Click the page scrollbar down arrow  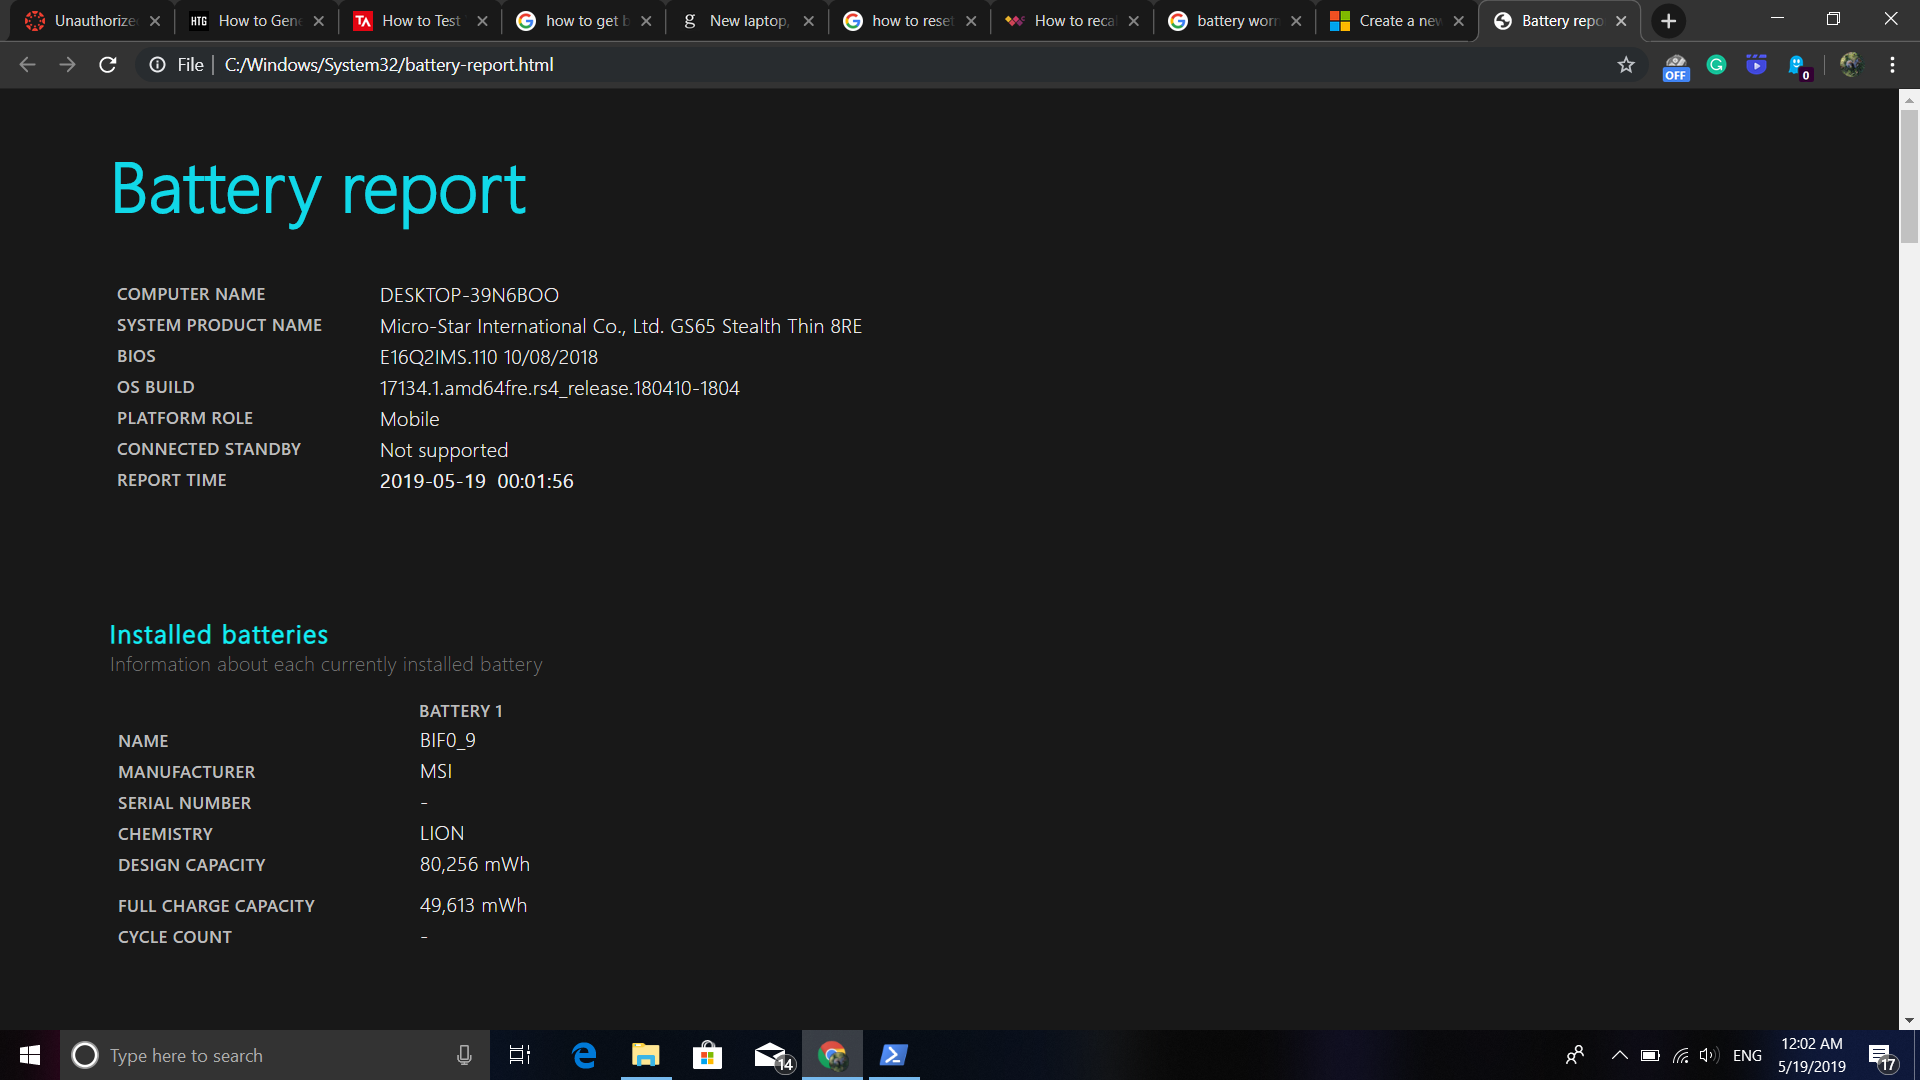pos(1909,1021)
